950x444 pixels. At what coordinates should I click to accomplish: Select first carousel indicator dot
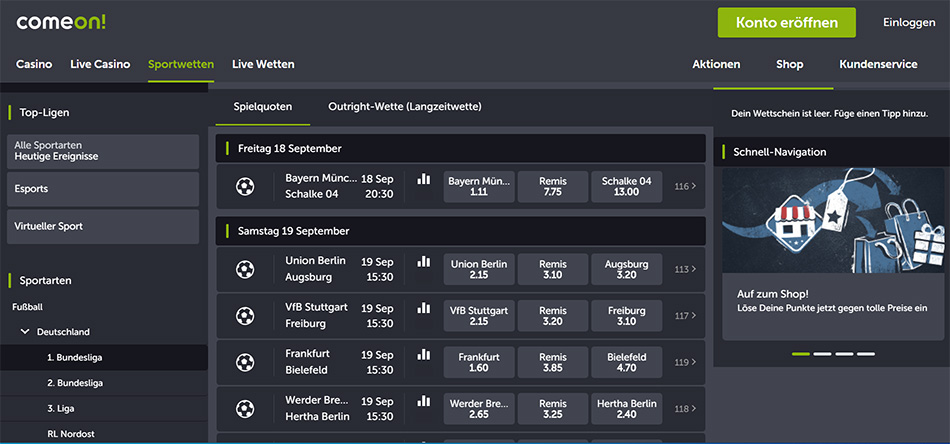pyautogui.click(x=801, y=354)
